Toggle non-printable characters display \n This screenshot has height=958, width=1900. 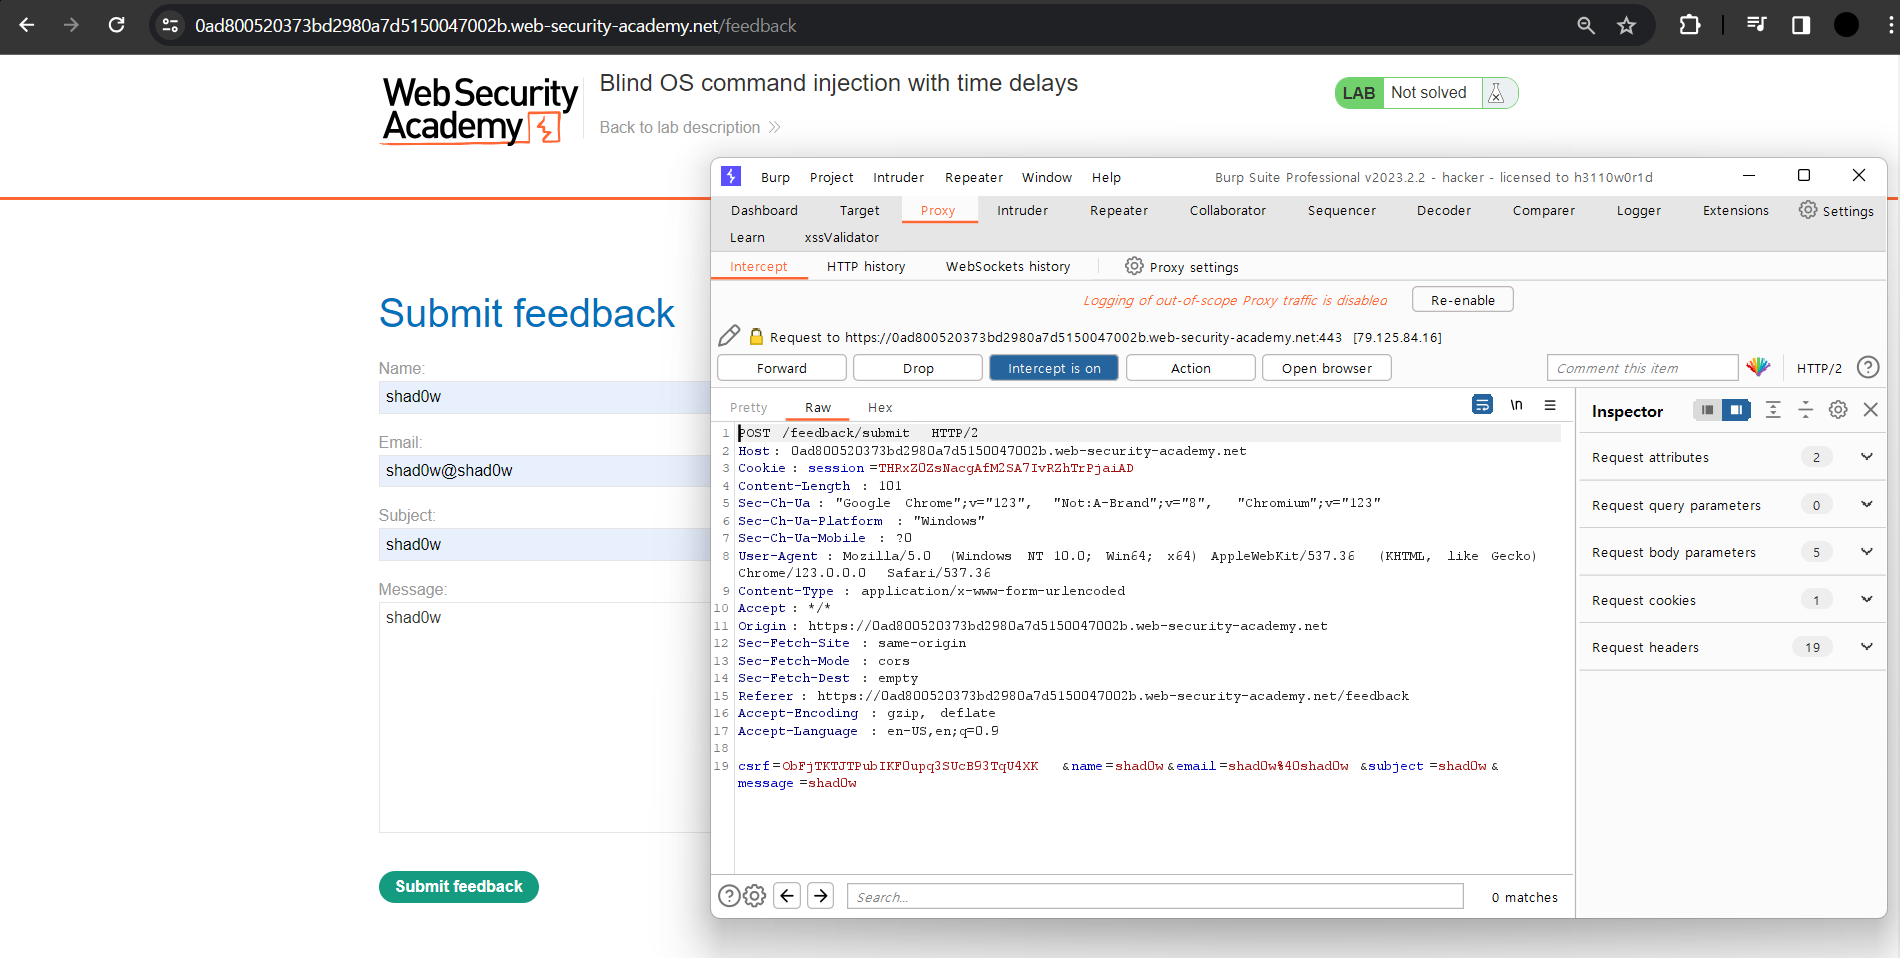click(1516, 404)
